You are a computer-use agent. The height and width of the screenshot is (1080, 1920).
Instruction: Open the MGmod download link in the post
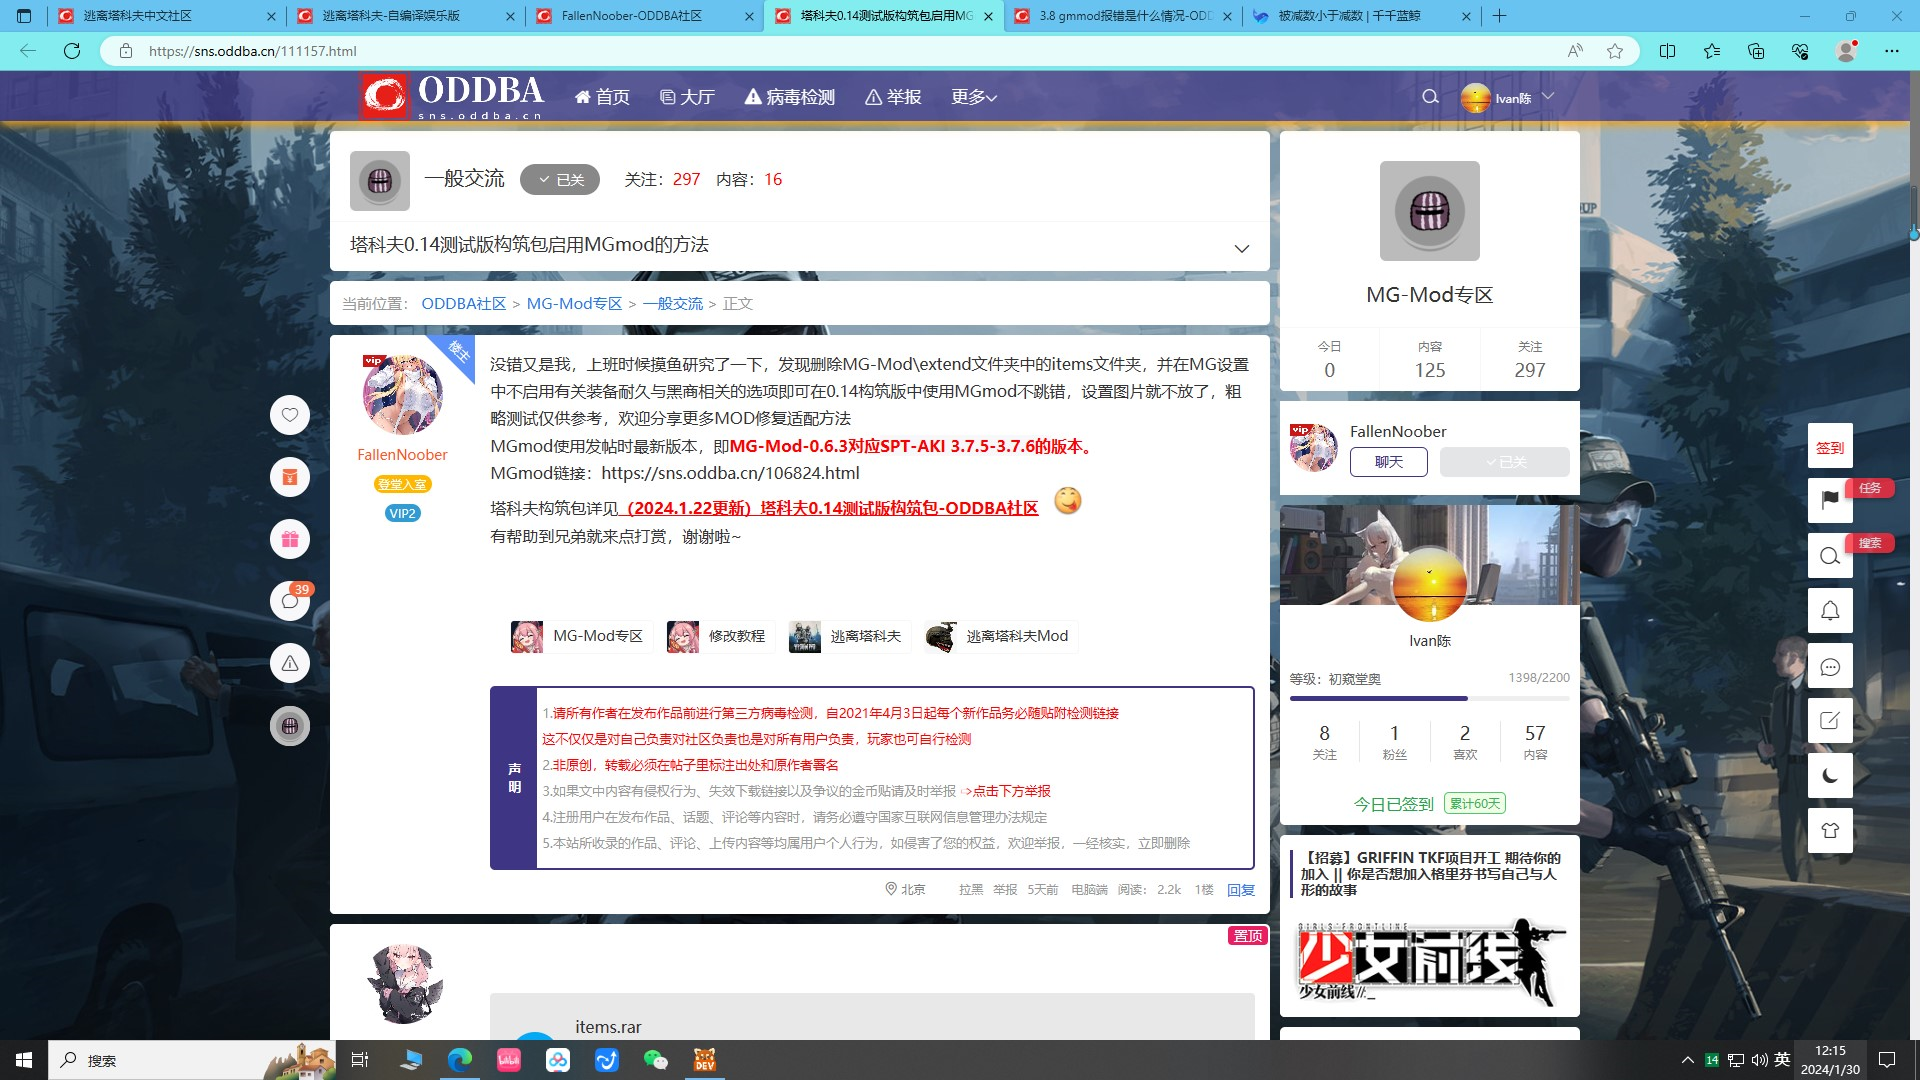728,473
